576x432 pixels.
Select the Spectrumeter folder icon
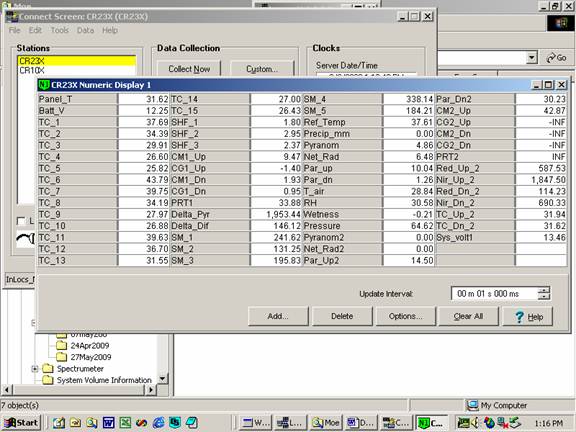[x=47, y=368]
